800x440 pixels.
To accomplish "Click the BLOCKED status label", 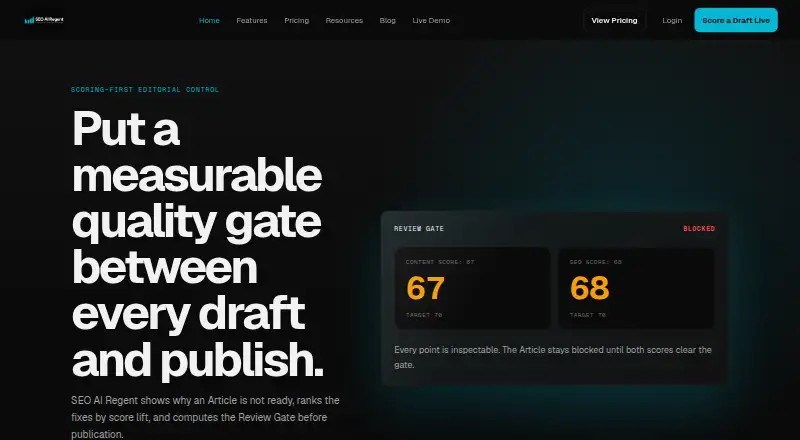I will point(699,229).
